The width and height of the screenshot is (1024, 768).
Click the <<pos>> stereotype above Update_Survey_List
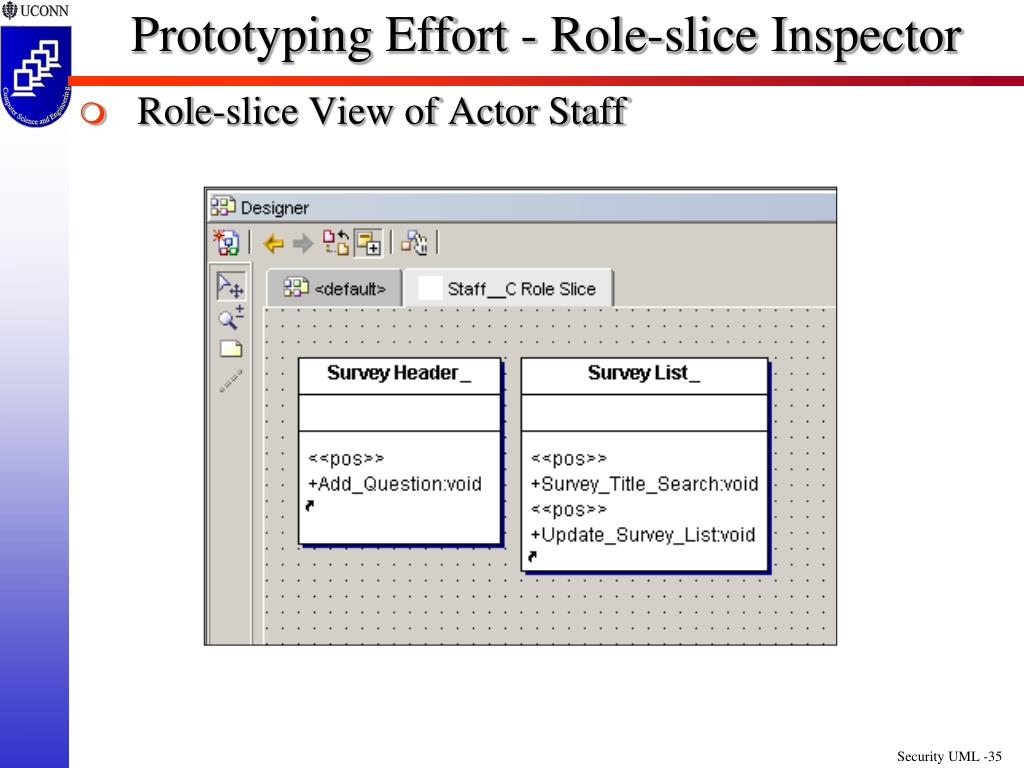click(x=568, y=509)
